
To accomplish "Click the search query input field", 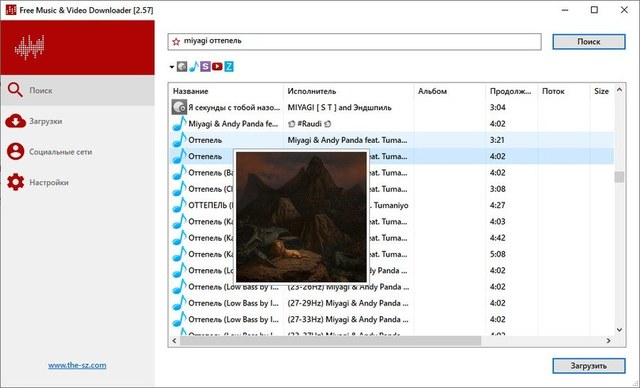I will click(x=354, y=42).
